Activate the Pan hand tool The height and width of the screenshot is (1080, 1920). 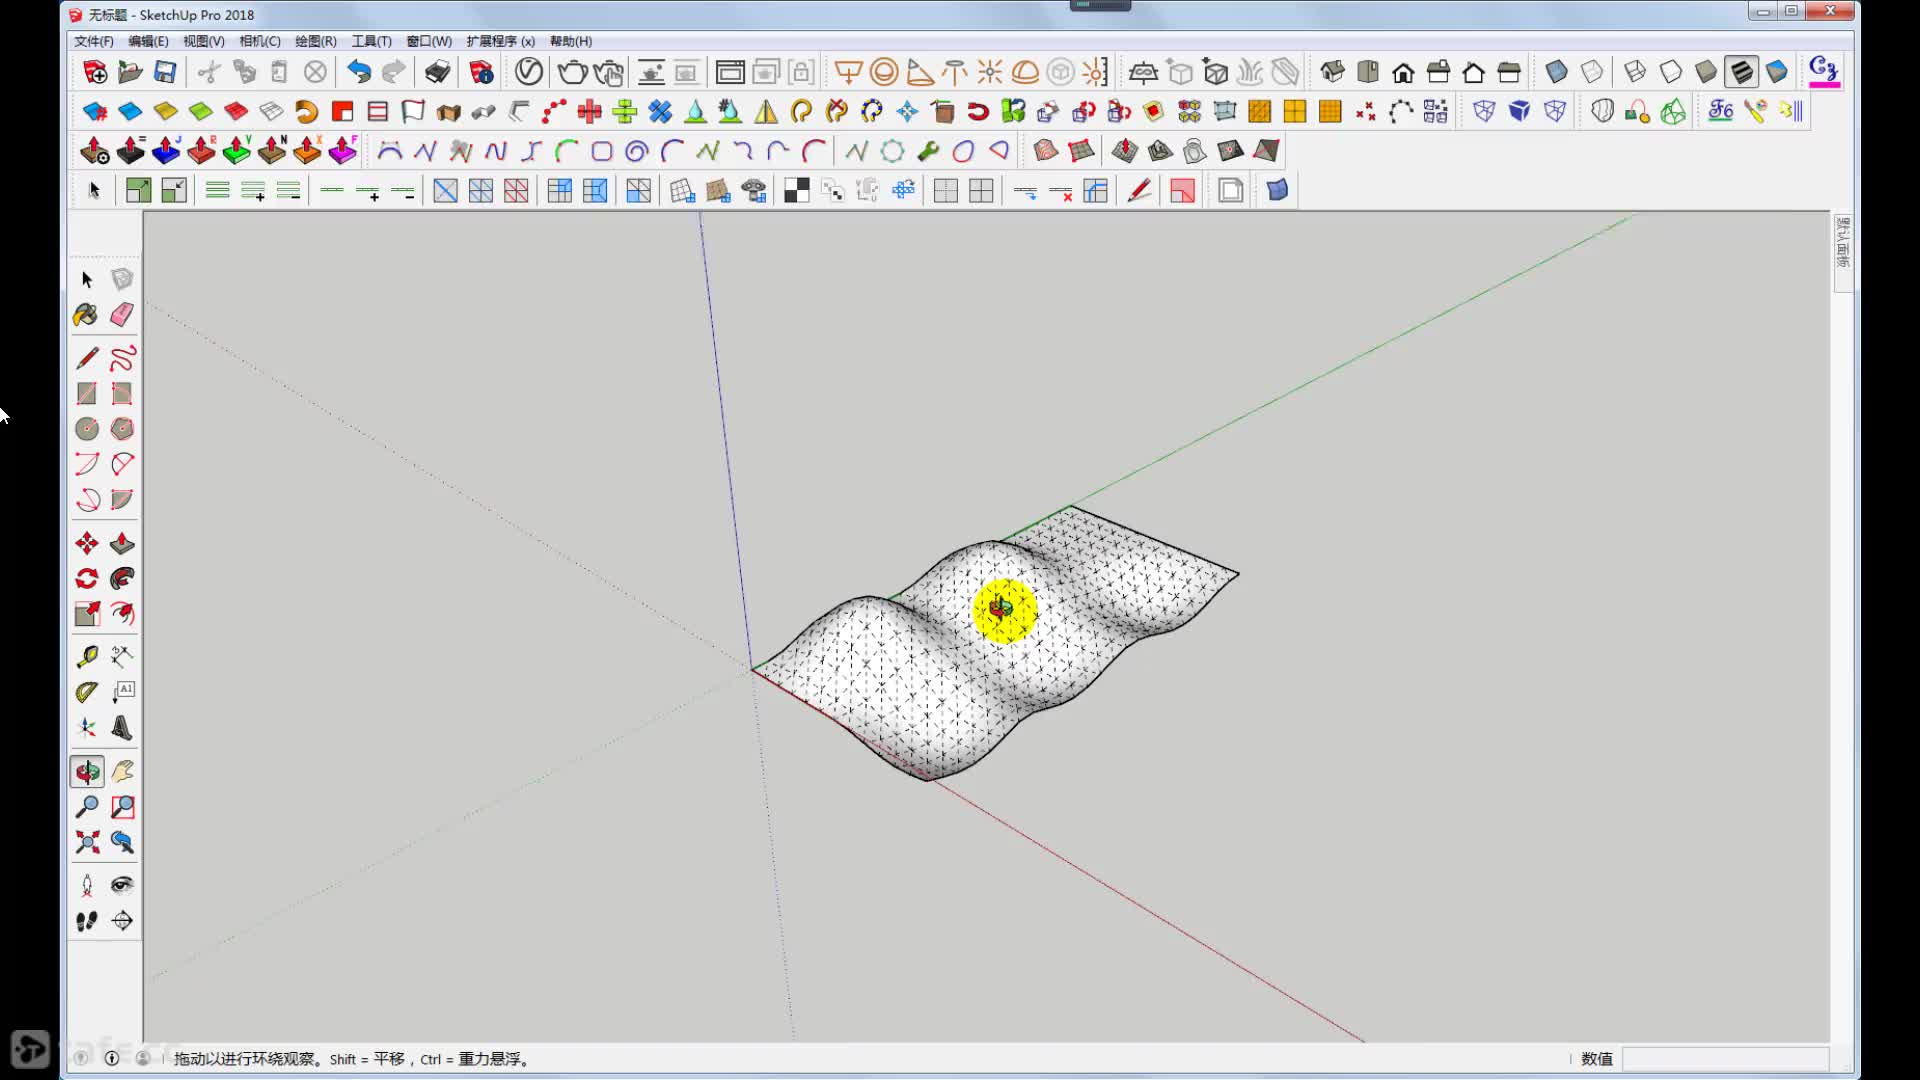click(x=122, y=771)
